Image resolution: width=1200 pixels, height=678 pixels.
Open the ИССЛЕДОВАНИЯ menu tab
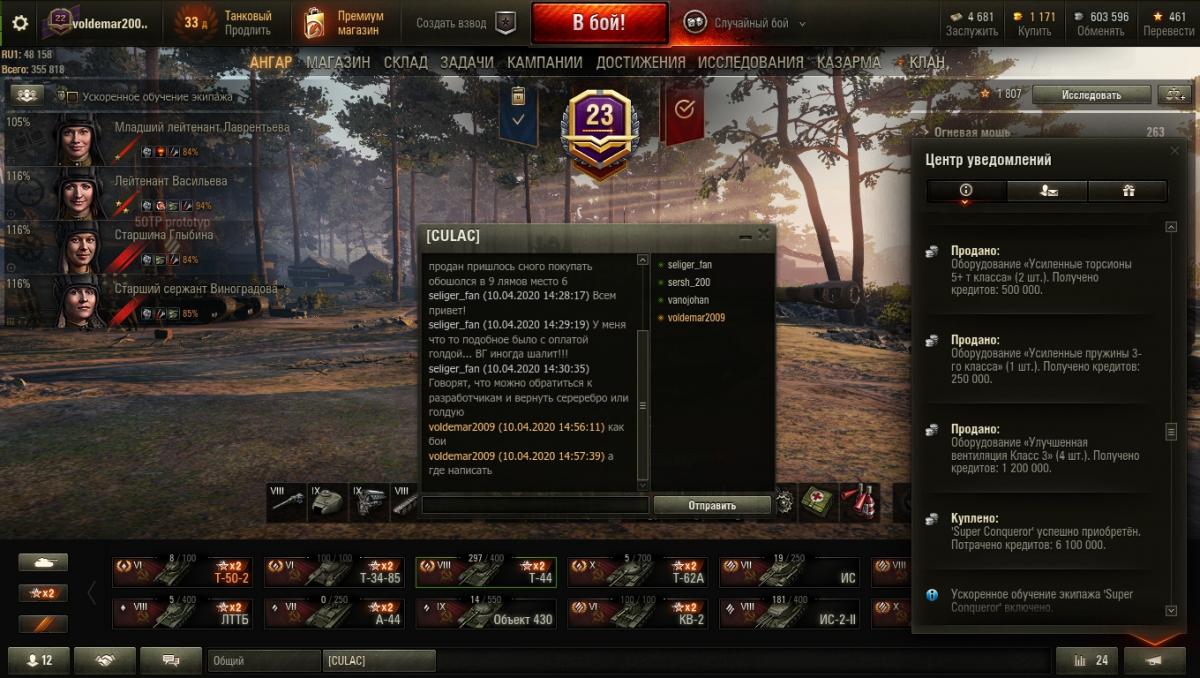tap(750, 62)
